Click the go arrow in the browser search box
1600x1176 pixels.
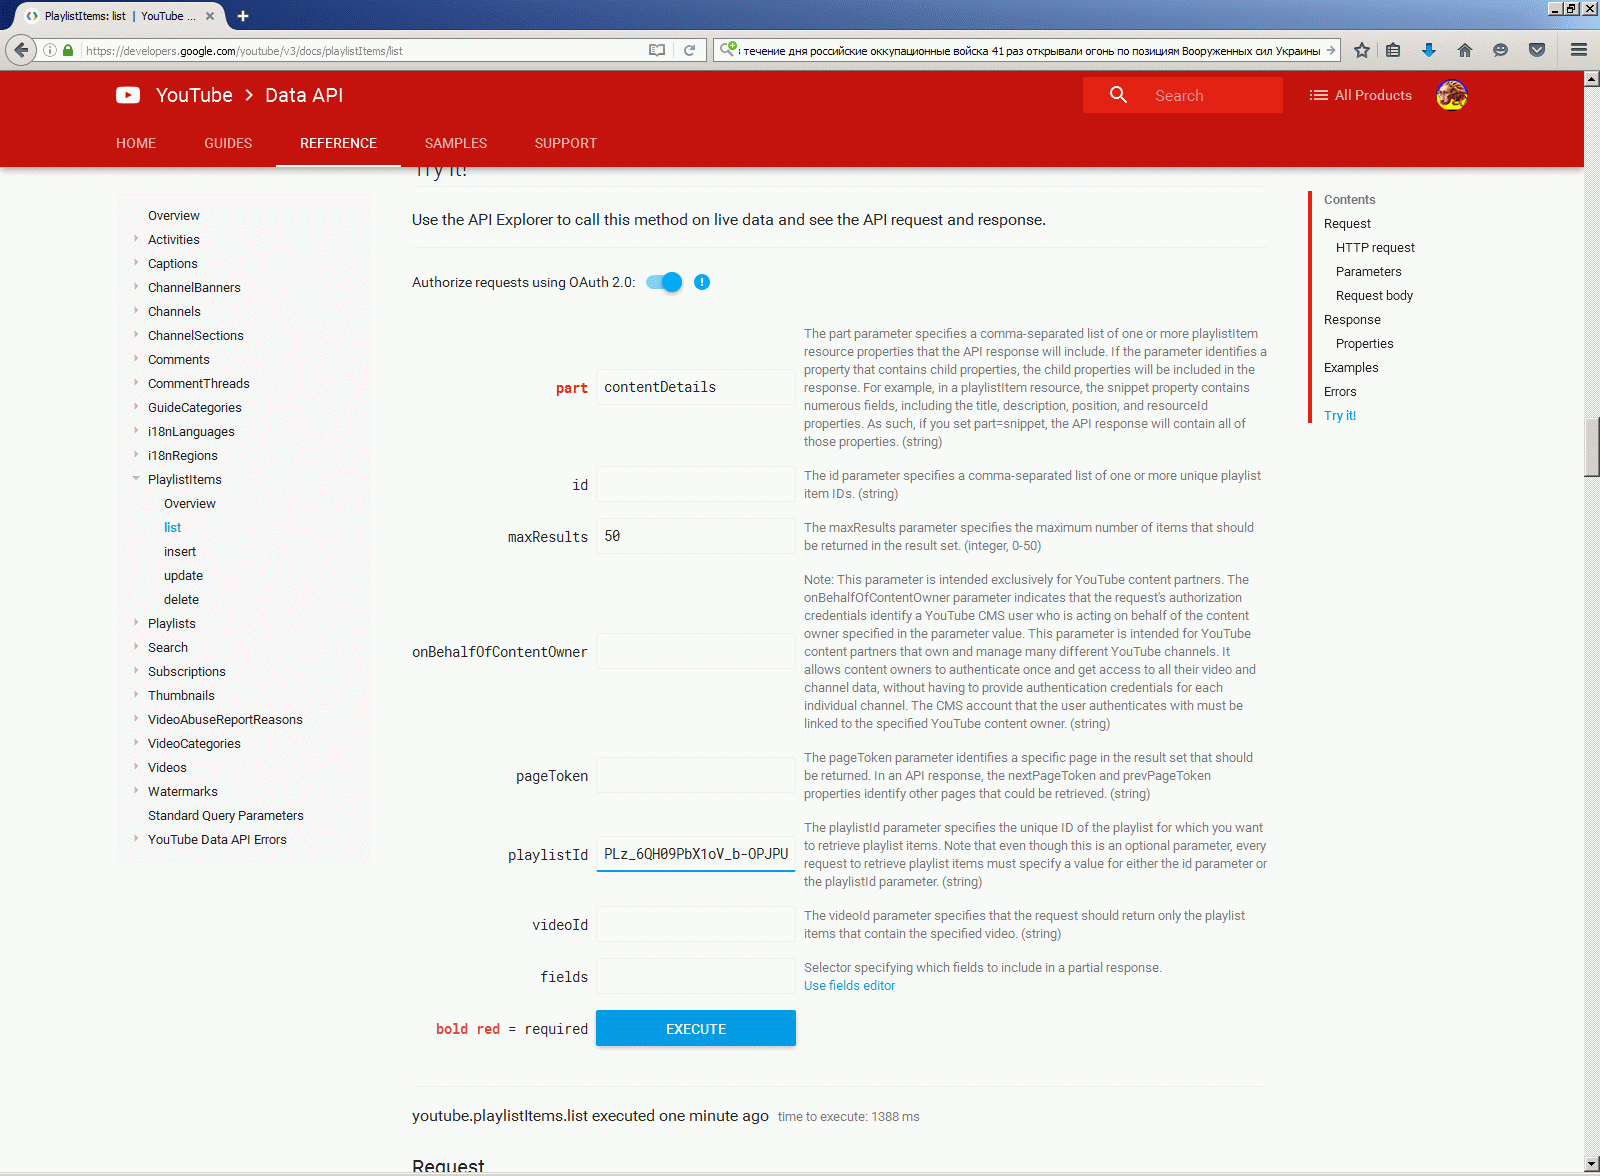coord(1330,50)
